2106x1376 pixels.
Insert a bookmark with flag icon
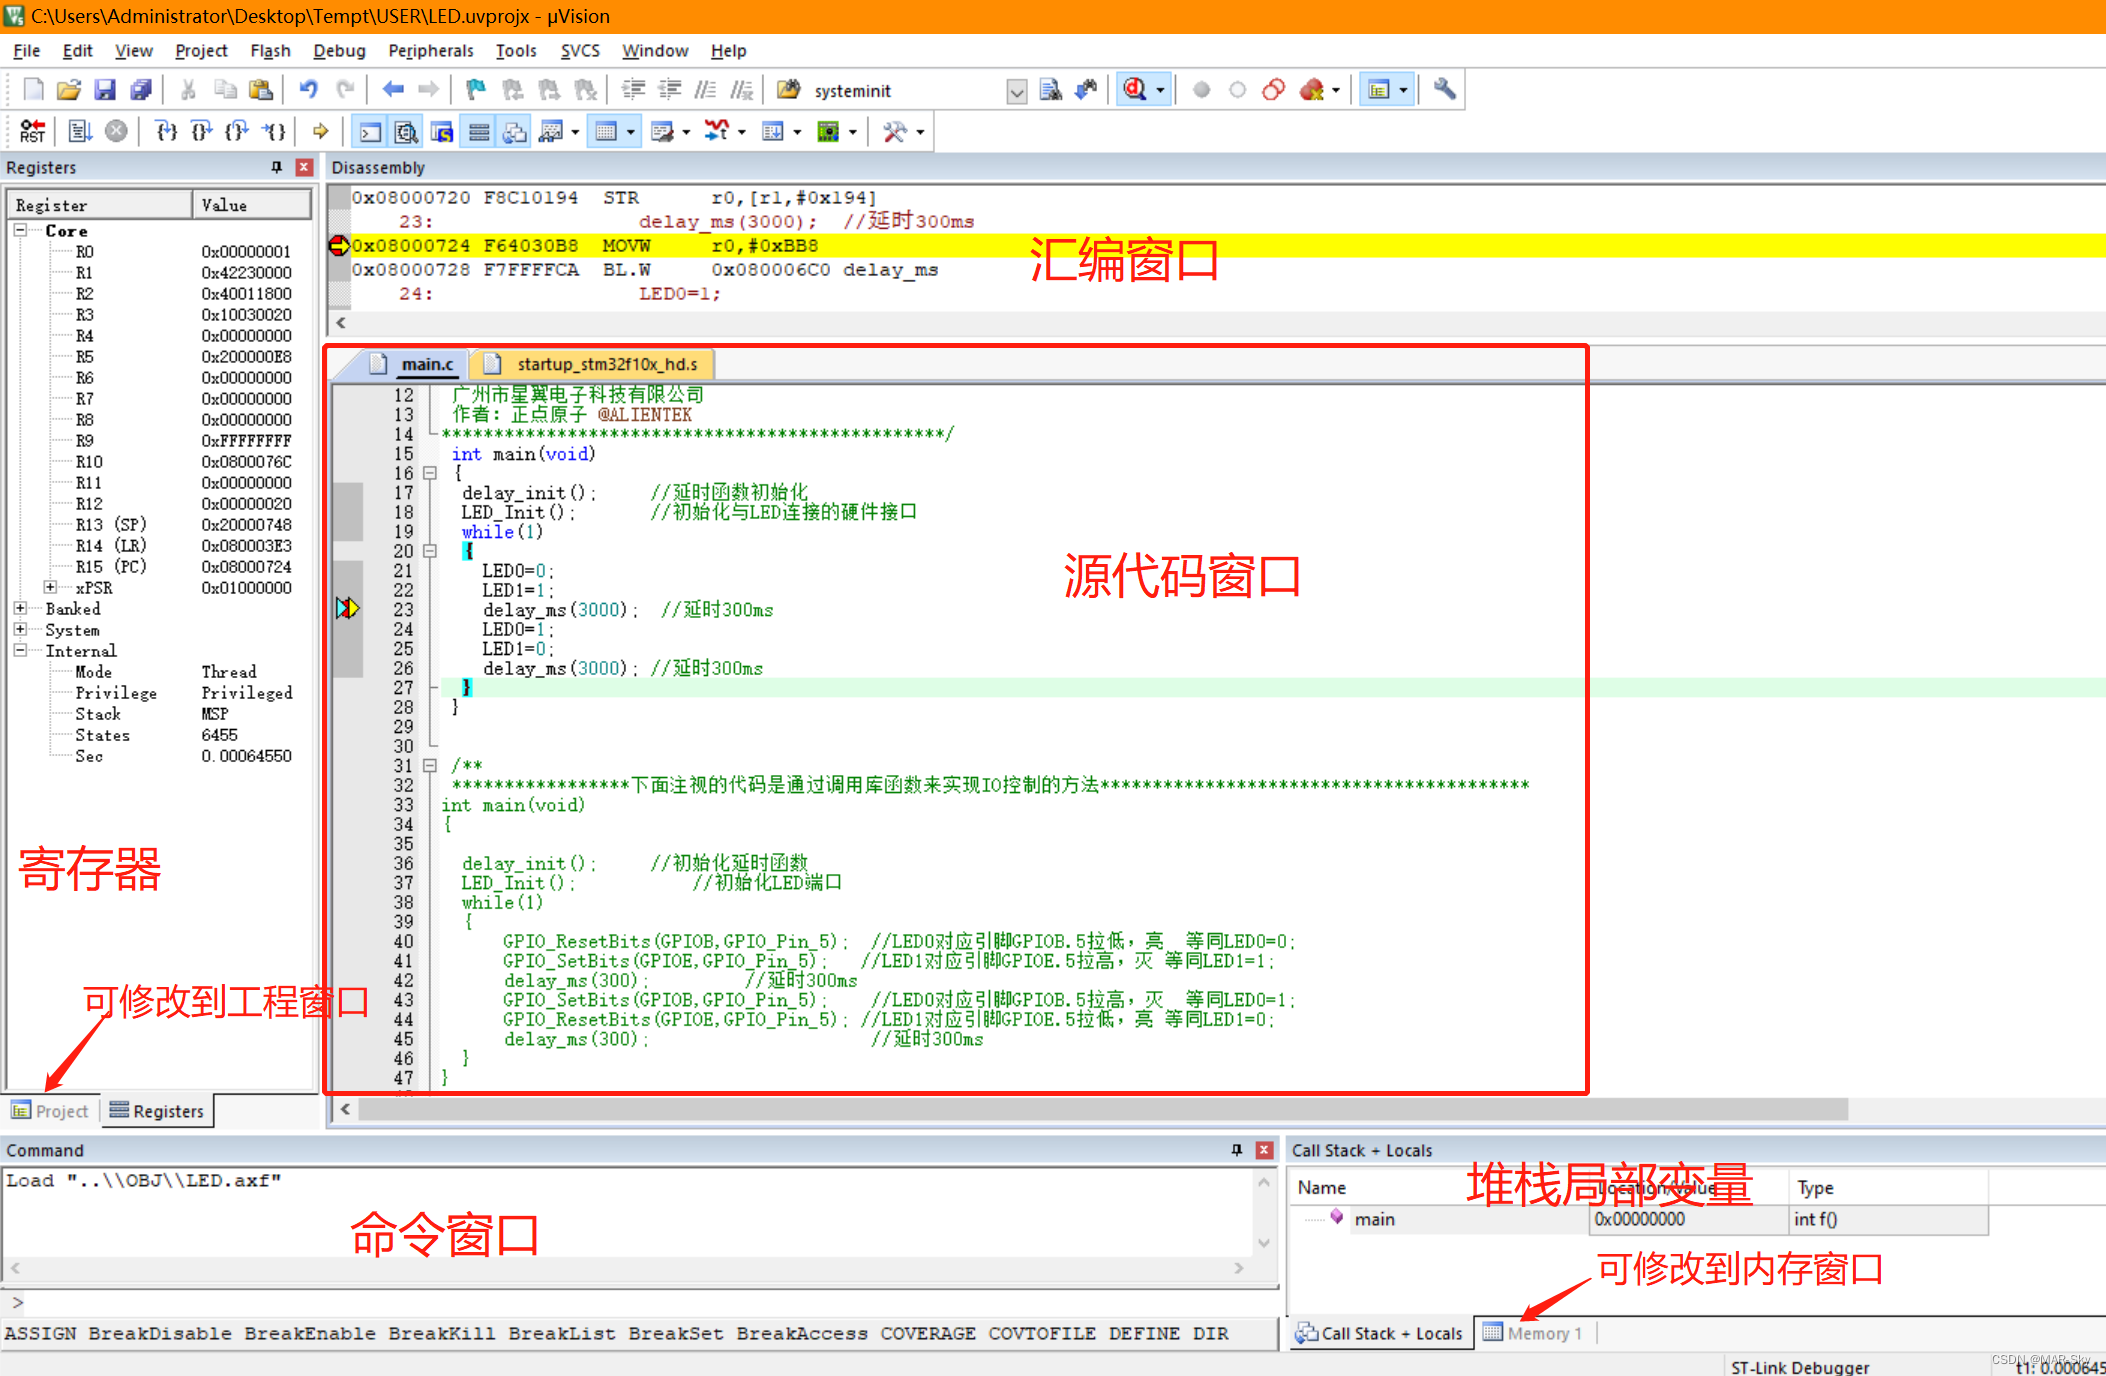point(476,90)
